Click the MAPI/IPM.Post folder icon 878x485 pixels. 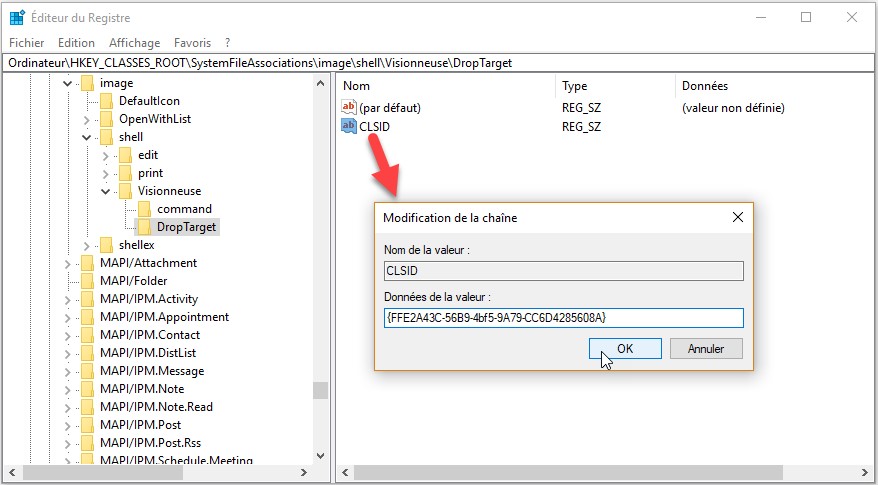(87, 425)
